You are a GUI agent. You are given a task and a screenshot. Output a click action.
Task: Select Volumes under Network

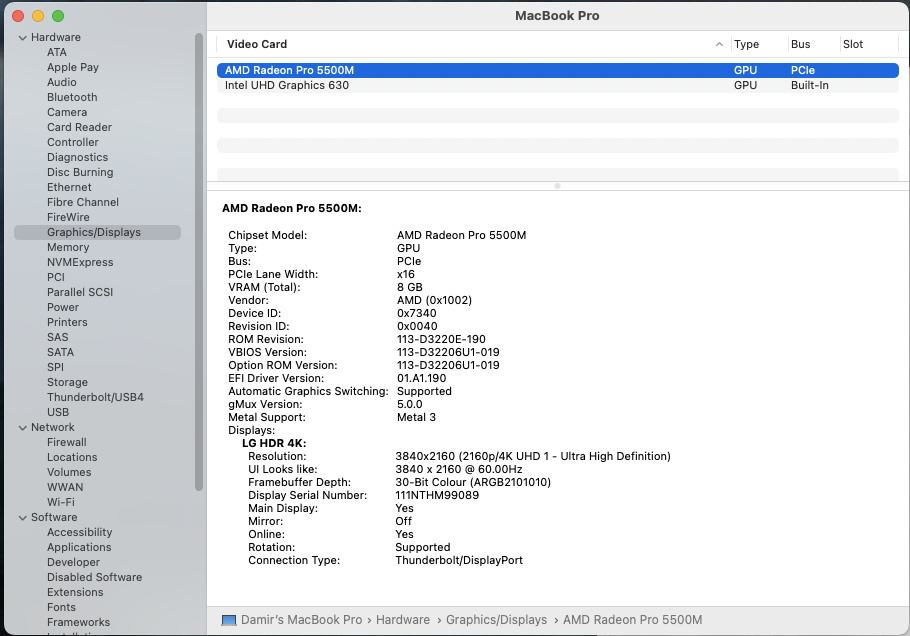69,472
